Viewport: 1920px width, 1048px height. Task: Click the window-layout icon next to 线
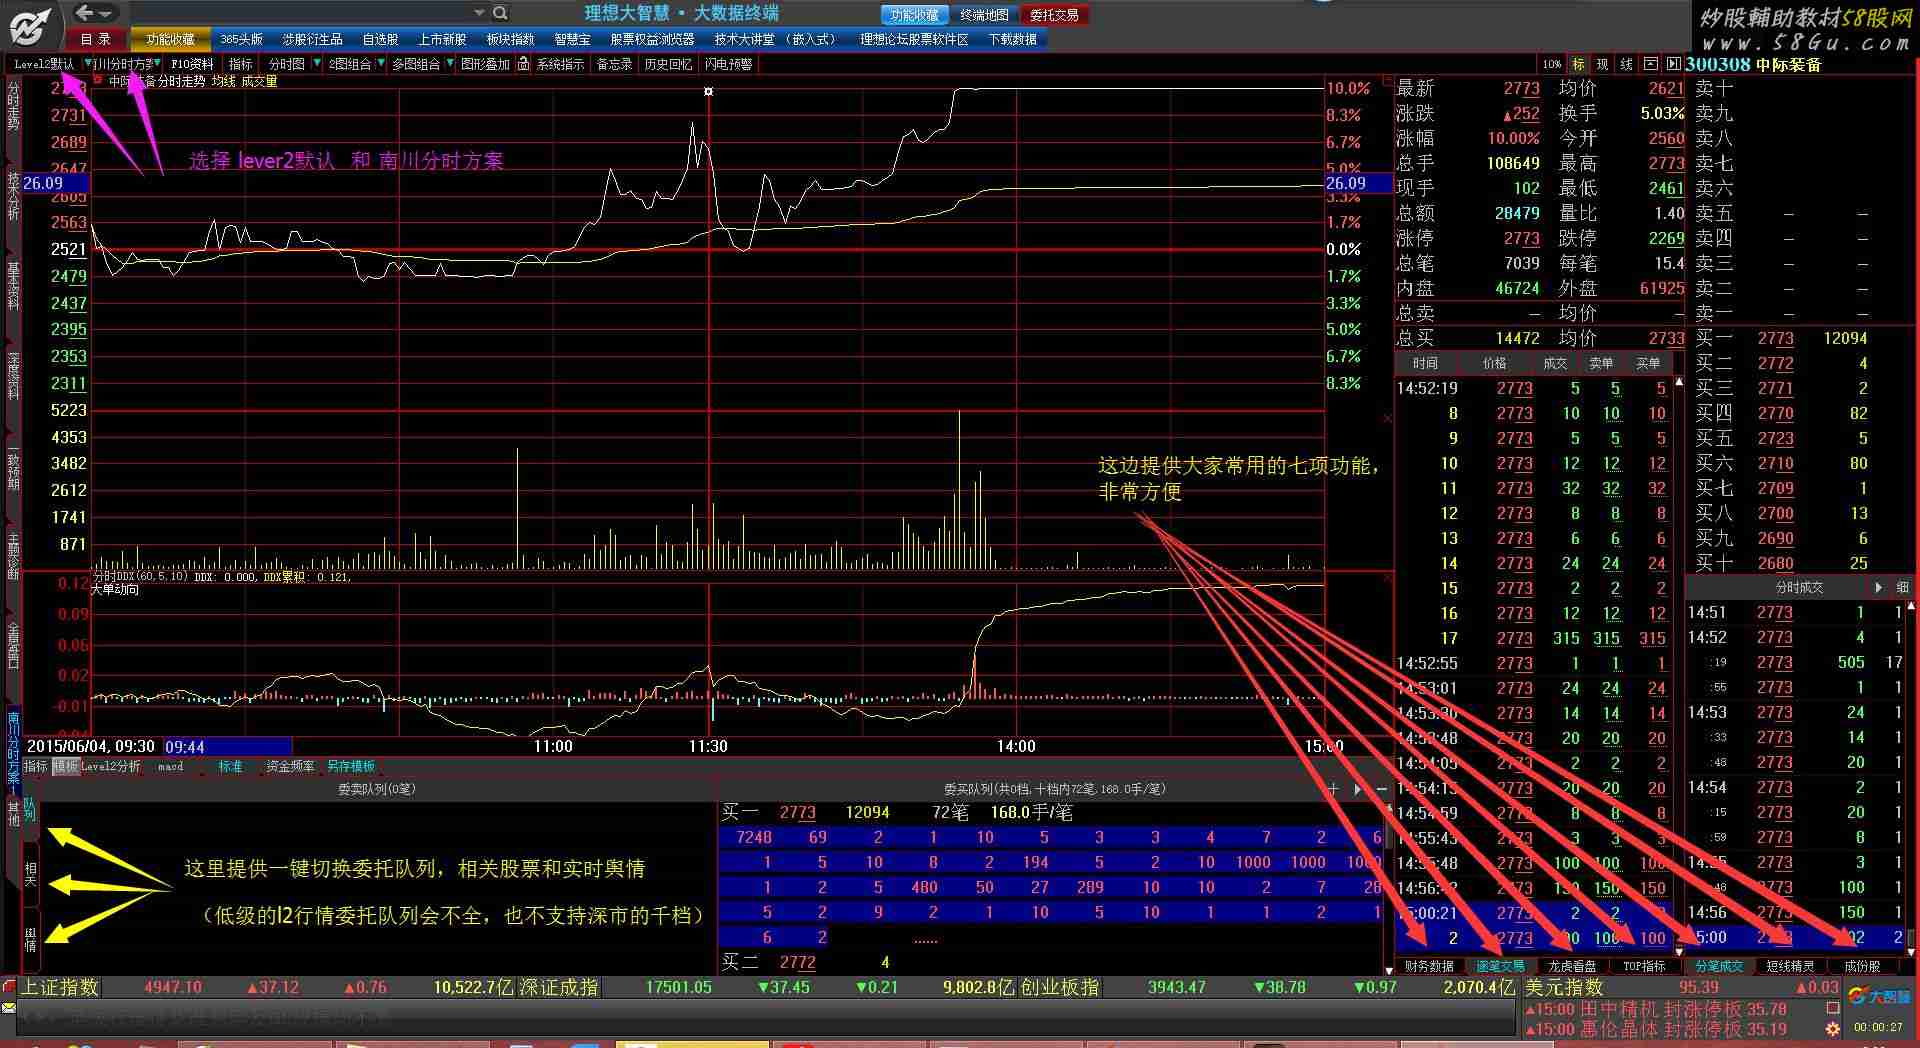click(x=1650, y=64)
